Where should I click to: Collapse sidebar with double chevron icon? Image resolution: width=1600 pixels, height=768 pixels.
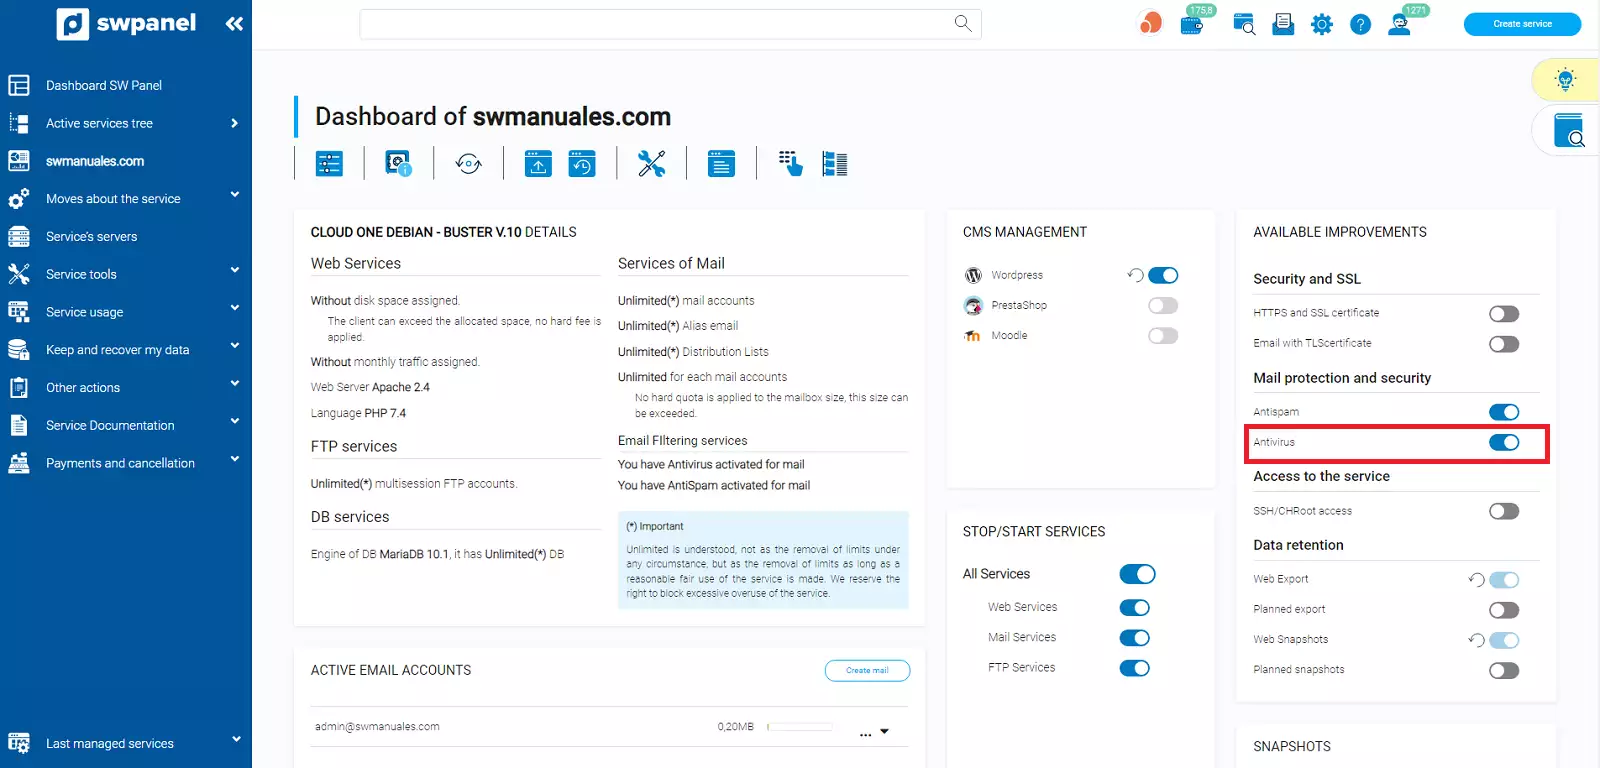234,24
